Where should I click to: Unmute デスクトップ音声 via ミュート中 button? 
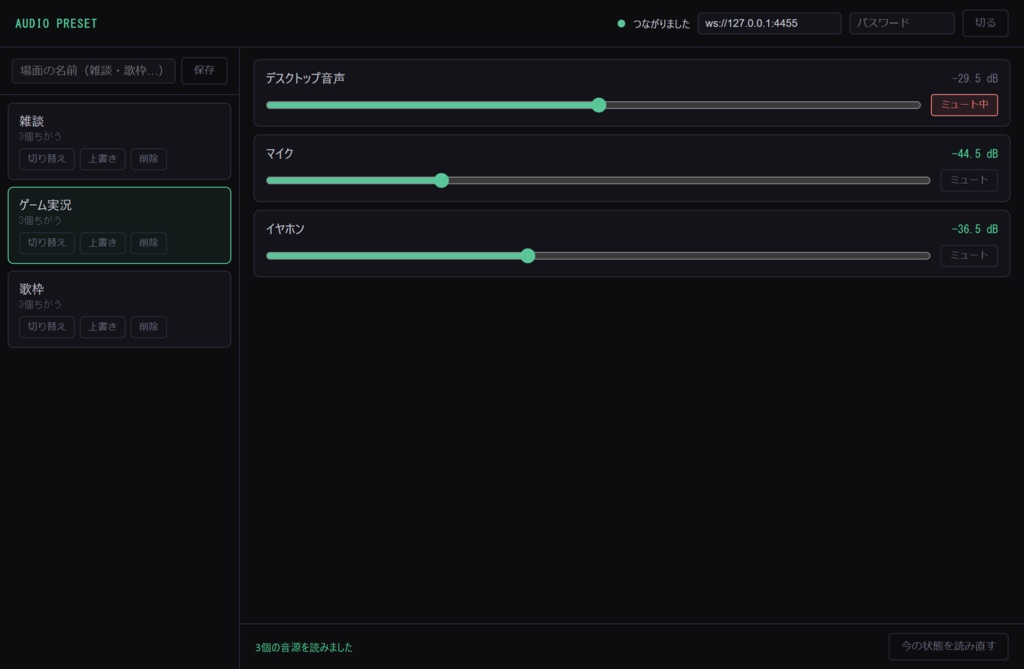(x=964, y=105)
